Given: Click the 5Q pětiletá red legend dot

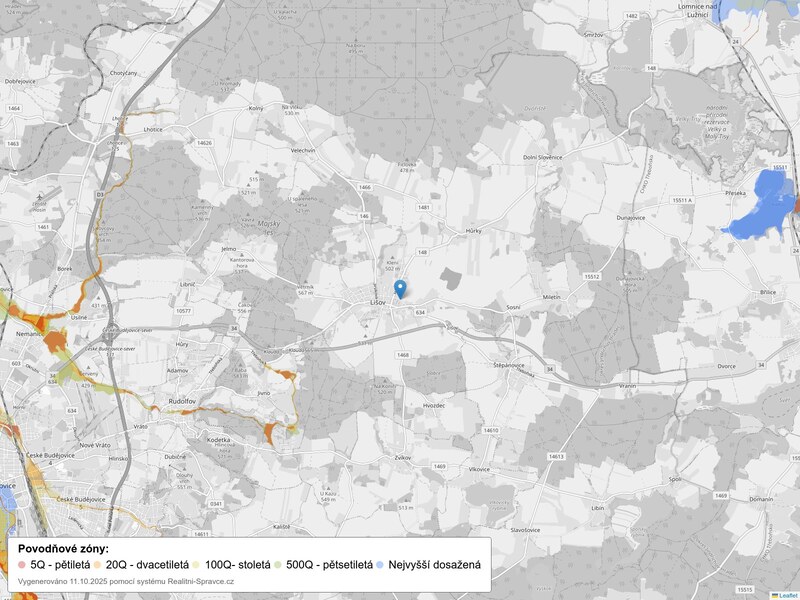Looking at the screenshot, I should pyautogui.click(x=22, y=565).
